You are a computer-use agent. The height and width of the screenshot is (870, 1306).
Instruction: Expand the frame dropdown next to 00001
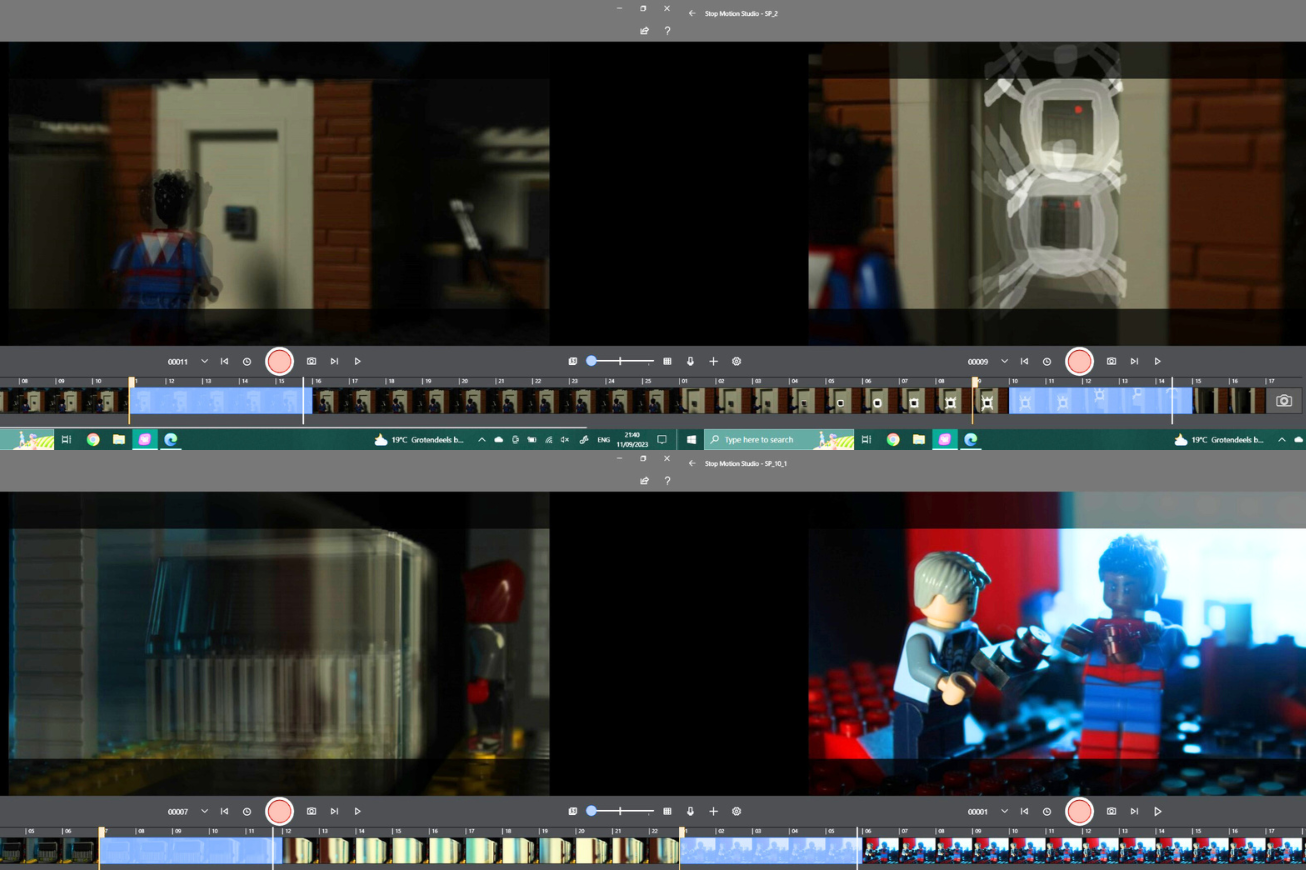point(1004,812)
